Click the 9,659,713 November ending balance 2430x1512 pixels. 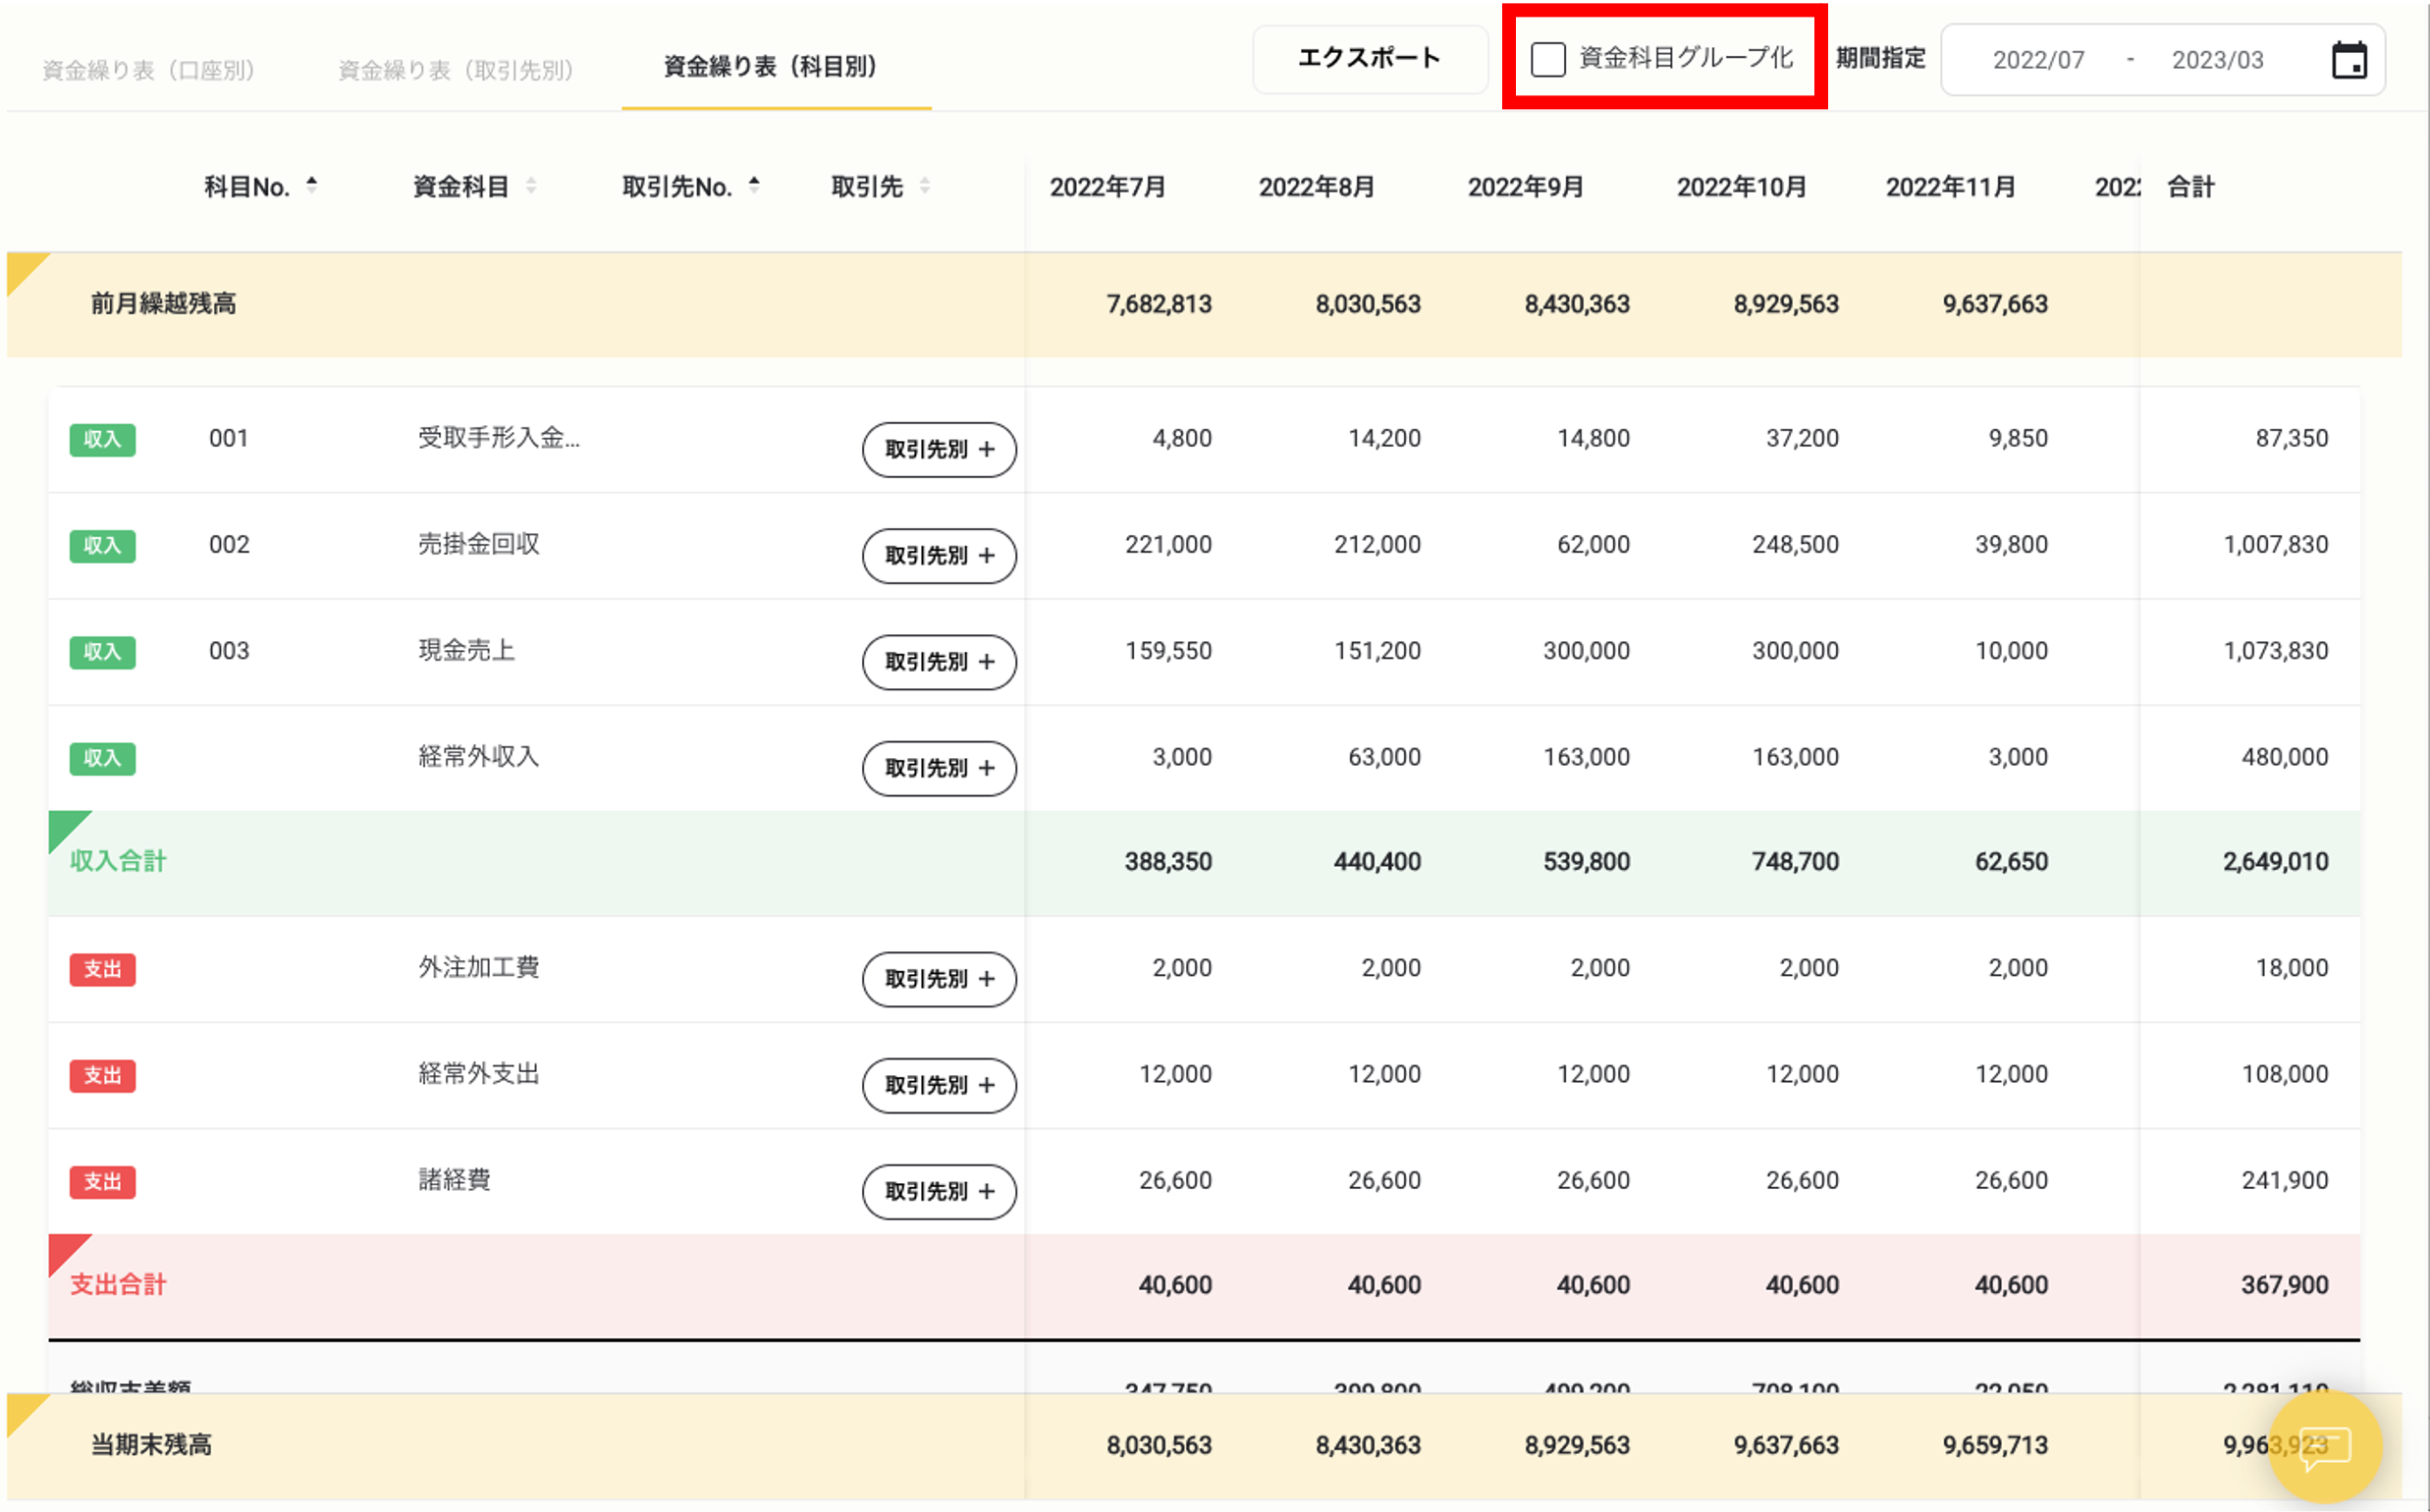tap(1994, 1445)
